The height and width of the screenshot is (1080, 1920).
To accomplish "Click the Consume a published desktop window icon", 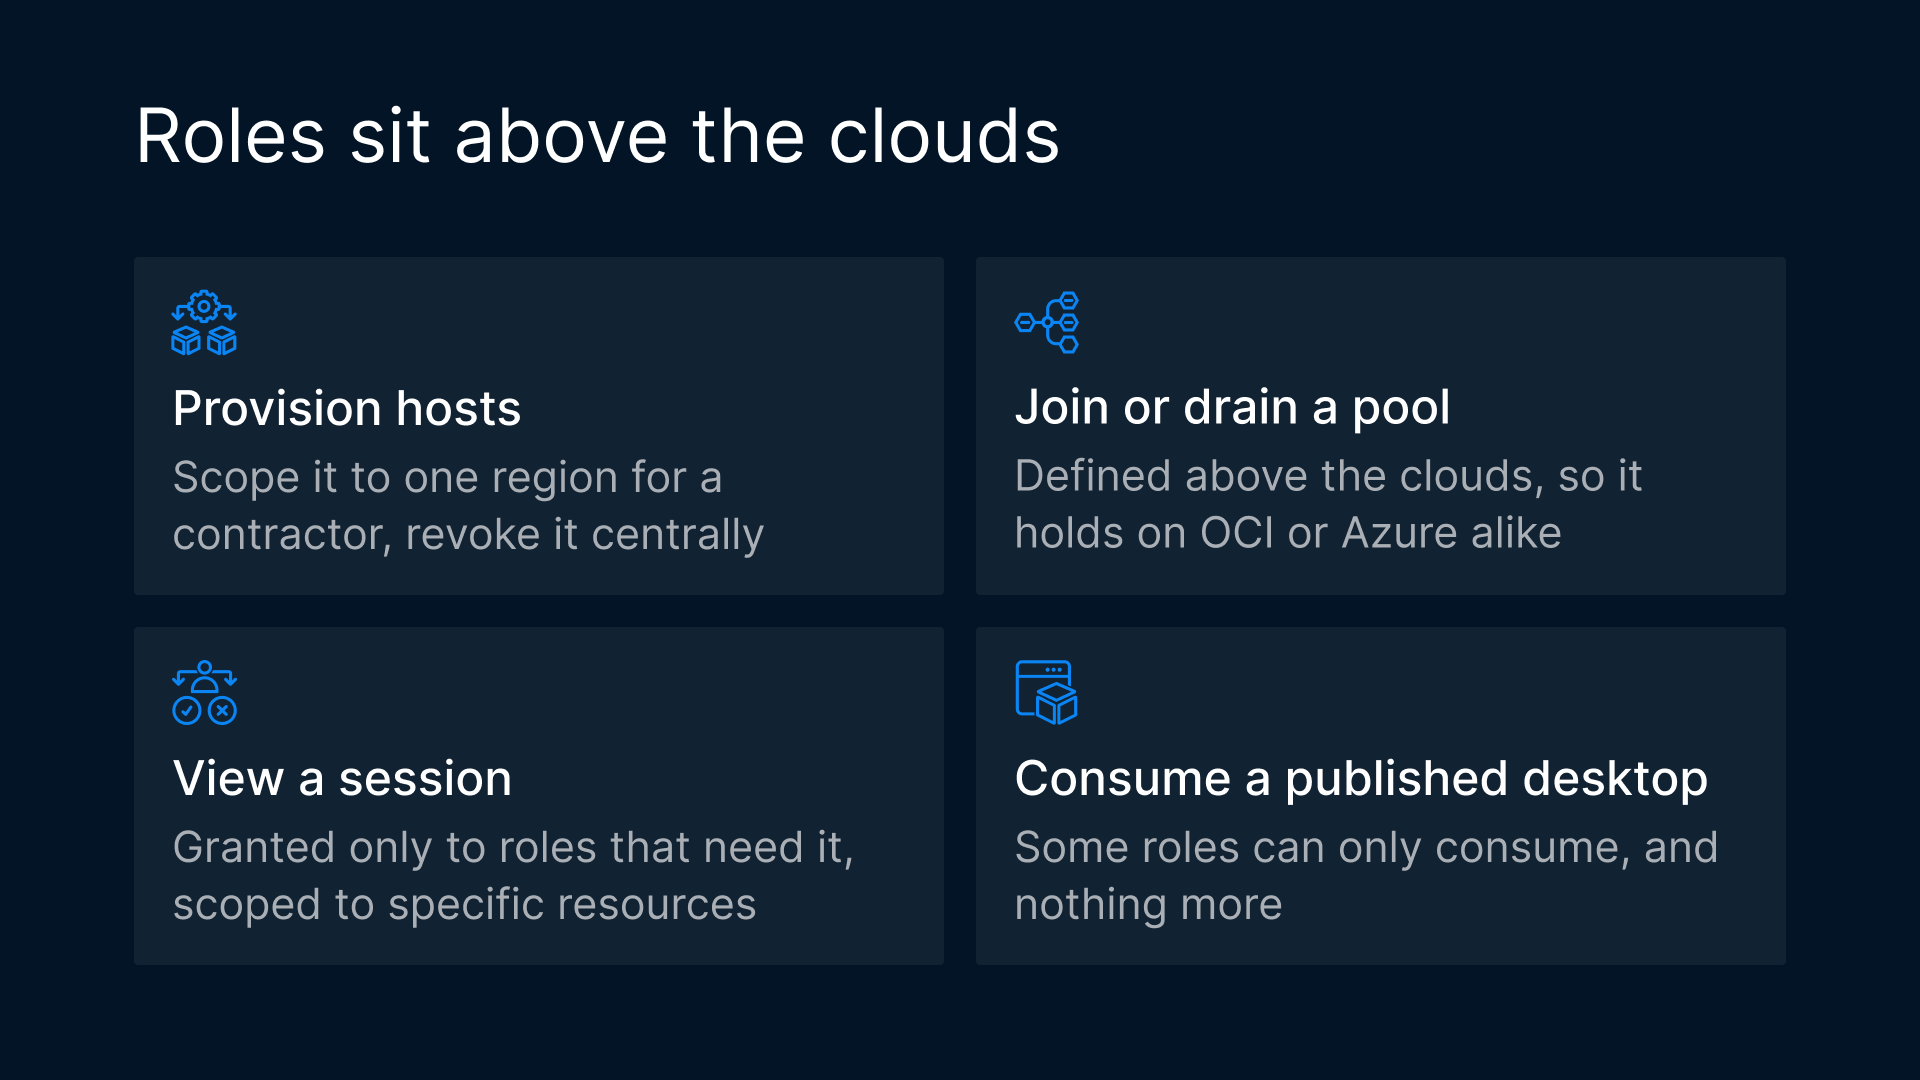I will point(1047,692).
